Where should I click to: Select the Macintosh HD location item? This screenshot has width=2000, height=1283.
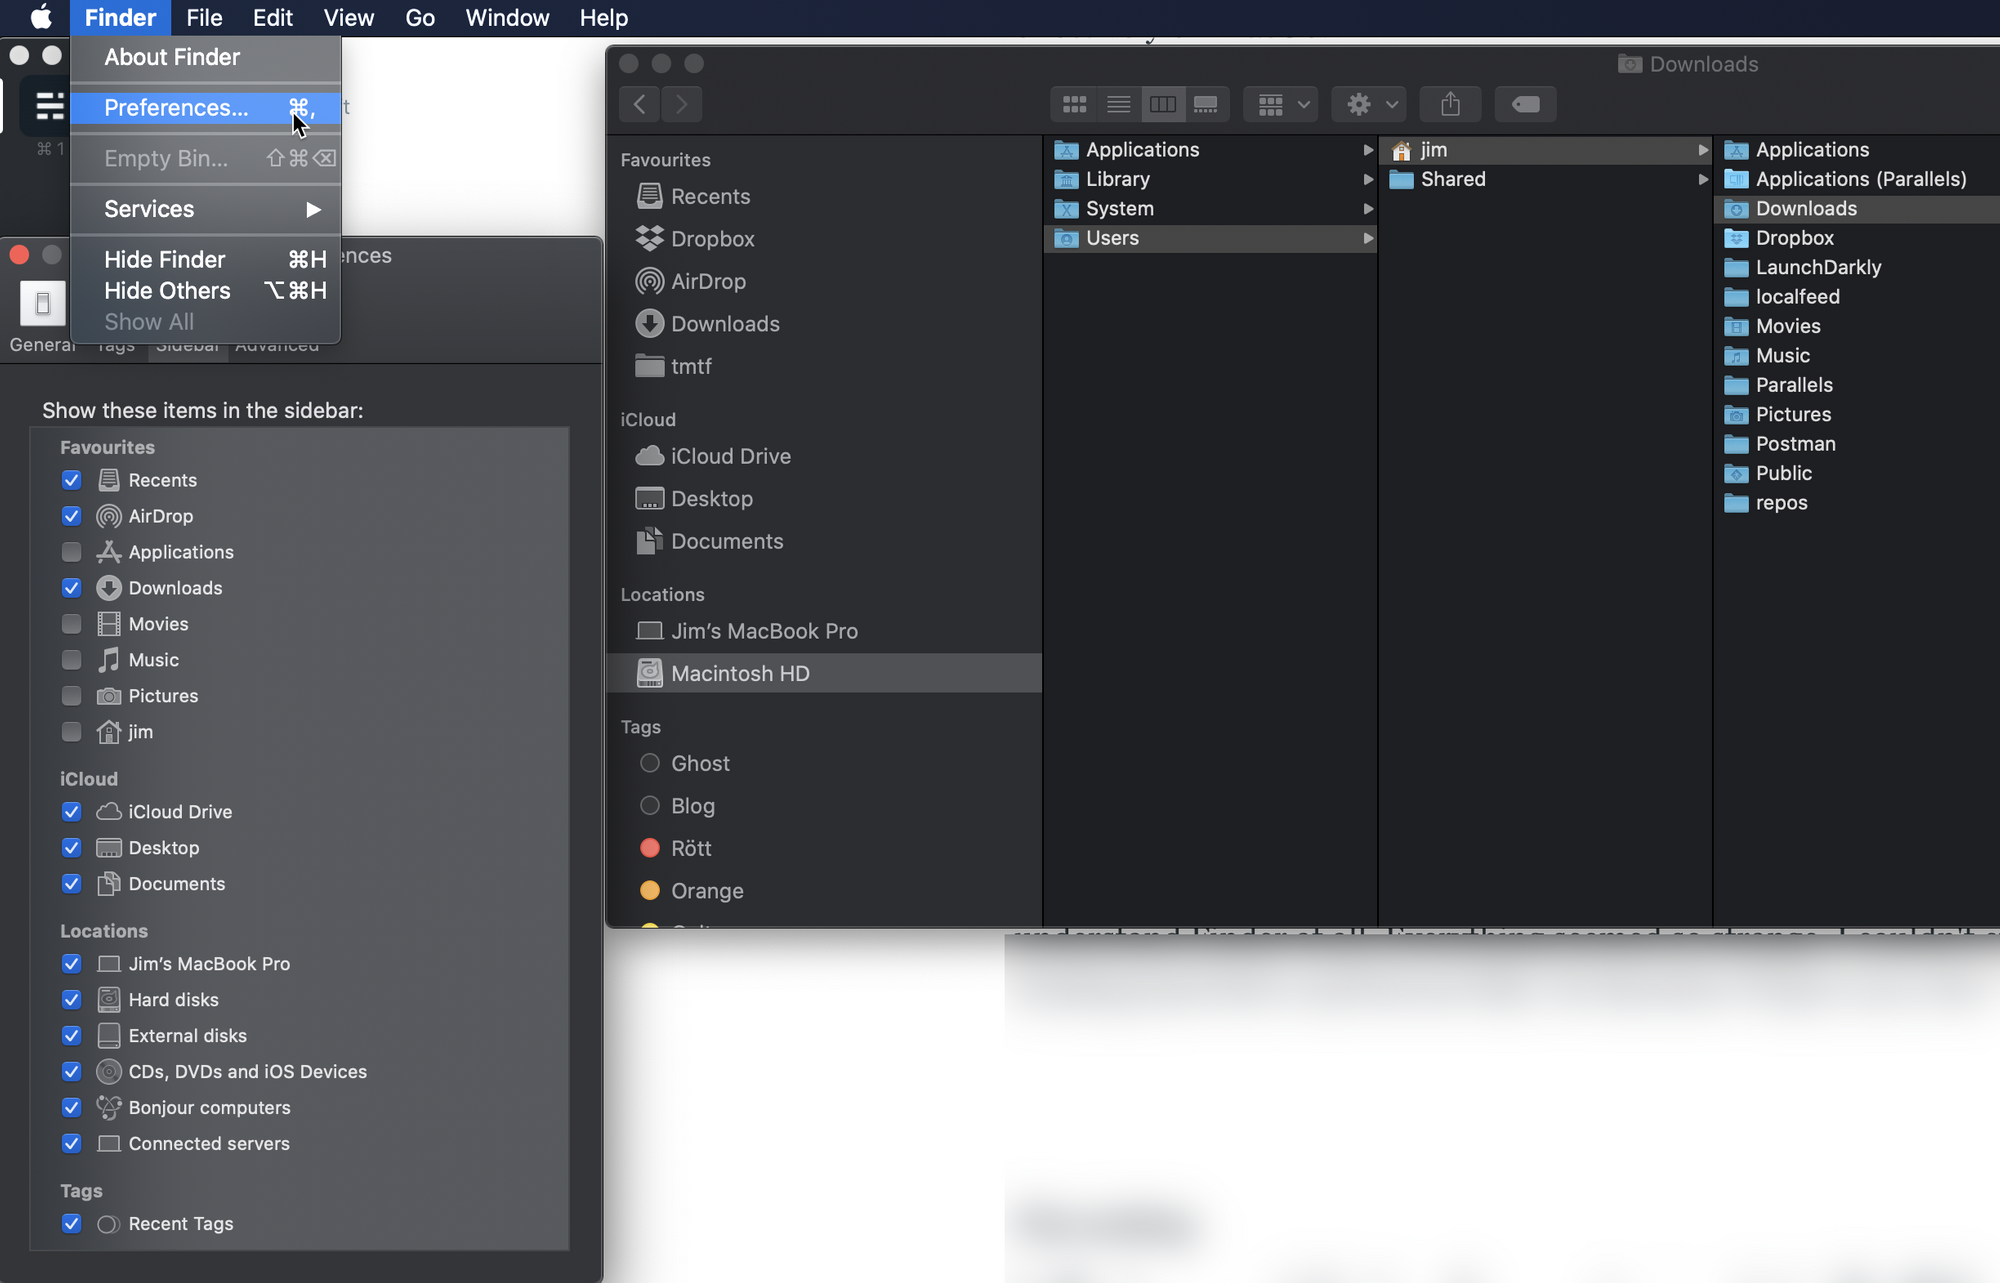(739, 672)
